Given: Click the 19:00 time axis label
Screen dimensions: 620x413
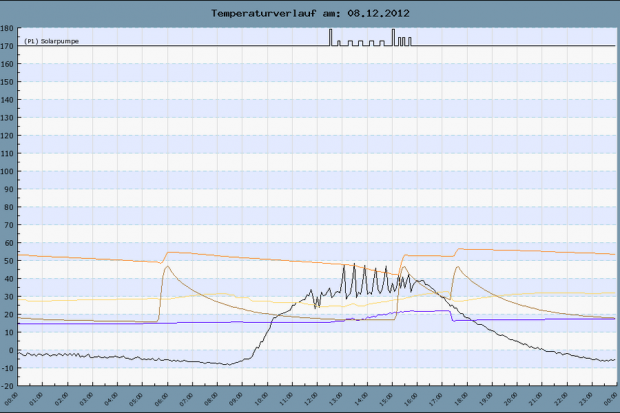Looking at the screenshot, I should pyautogui.click(x=486, y=399).
